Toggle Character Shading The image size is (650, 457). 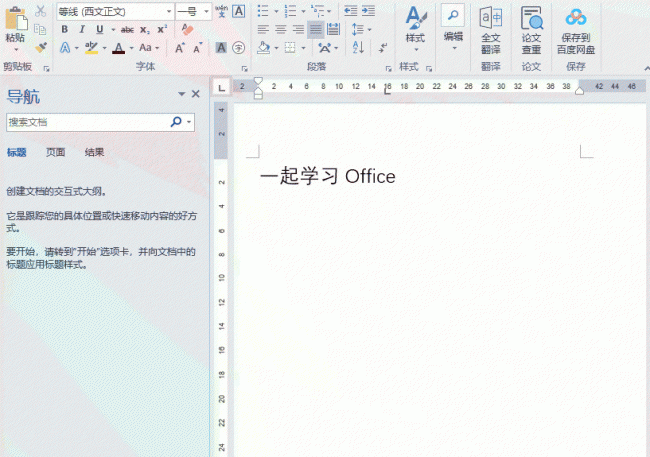coord(221,48)
